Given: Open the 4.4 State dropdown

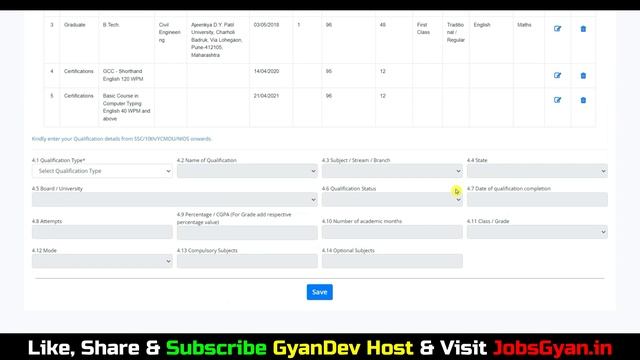Looking at the screenshot, I should pos(537,171).
